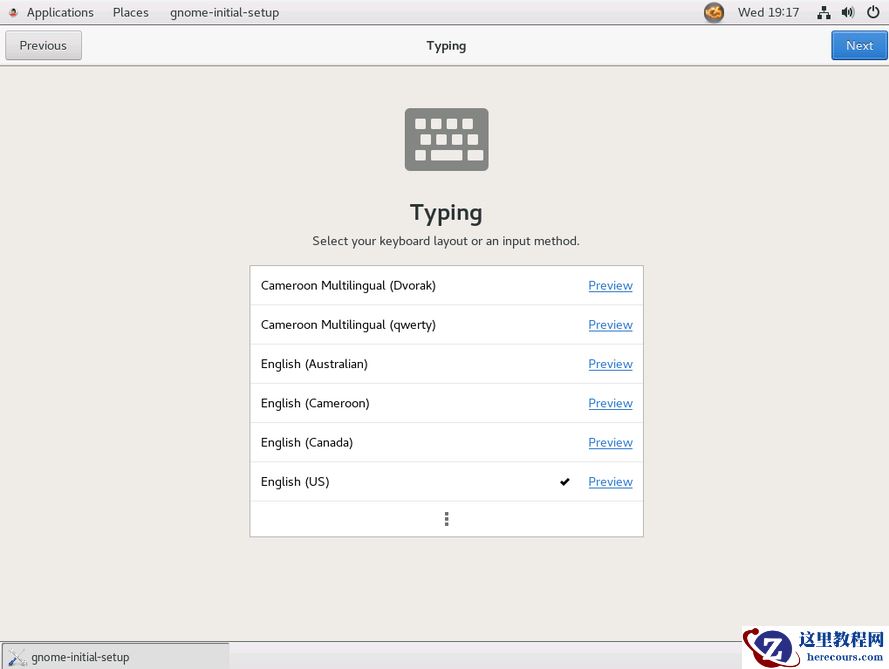Click the checkmark next to English (US)
The height and width of the screenshot is (669, 889).
pyautogui.click(x=565, y=481)
